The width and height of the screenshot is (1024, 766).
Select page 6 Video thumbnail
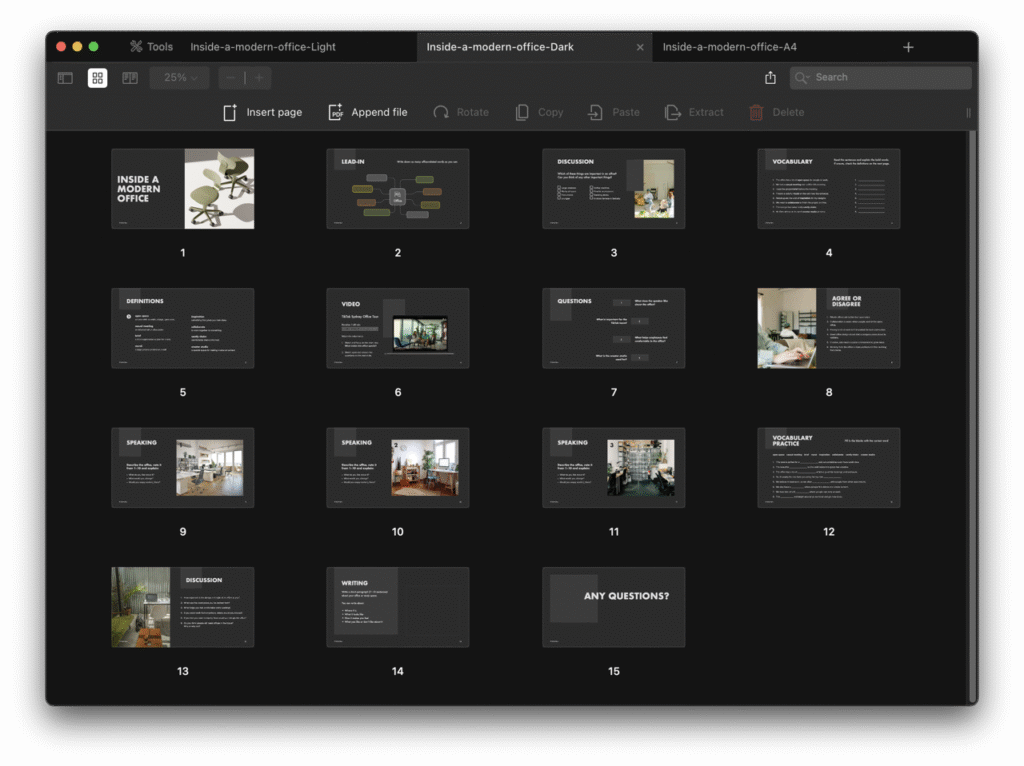click(x=398, y=329)
